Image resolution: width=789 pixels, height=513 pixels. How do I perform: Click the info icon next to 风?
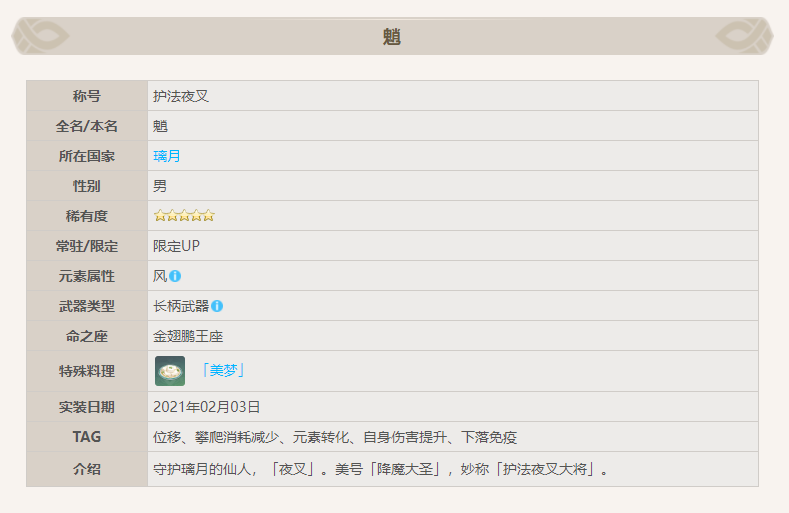click(175, 276)
